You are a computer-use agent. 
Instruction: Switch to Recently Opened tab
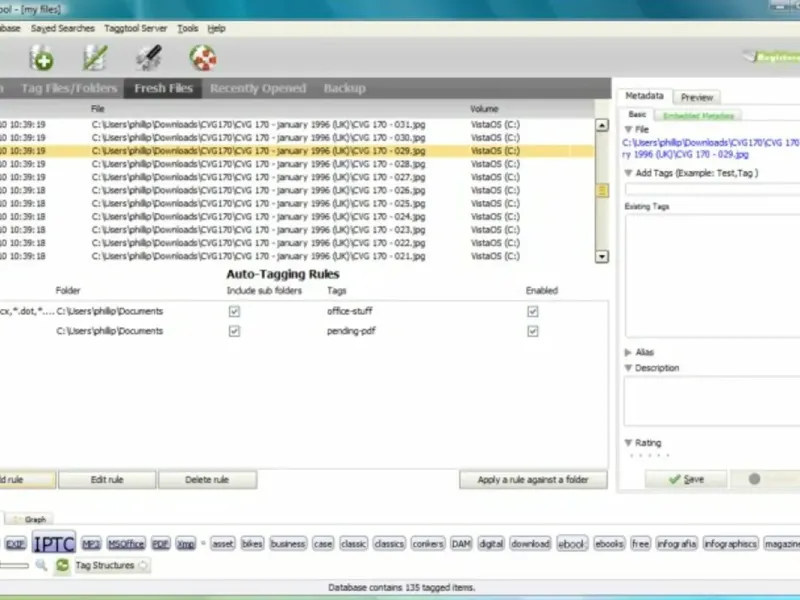[x=258, y=88]
